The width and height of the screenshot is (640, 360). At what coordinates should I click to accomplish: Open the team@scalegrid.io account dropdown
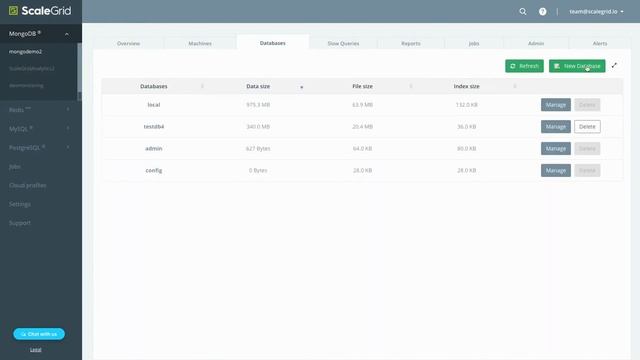pyautogui.click(x=596, y=11)
